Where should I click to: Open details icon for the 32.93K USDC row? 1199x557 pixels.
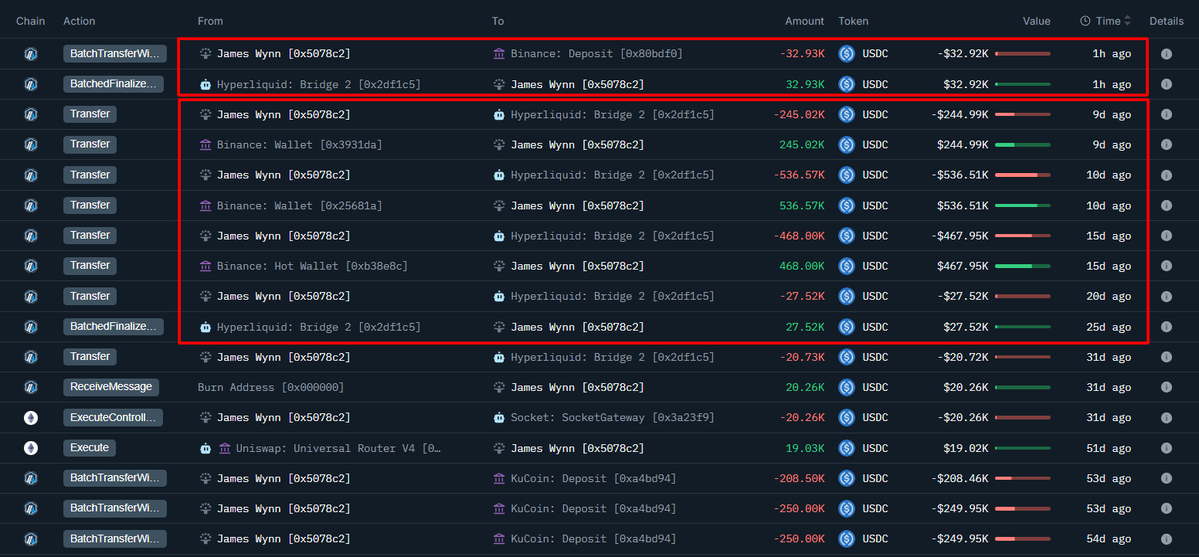pos(1166,84)
